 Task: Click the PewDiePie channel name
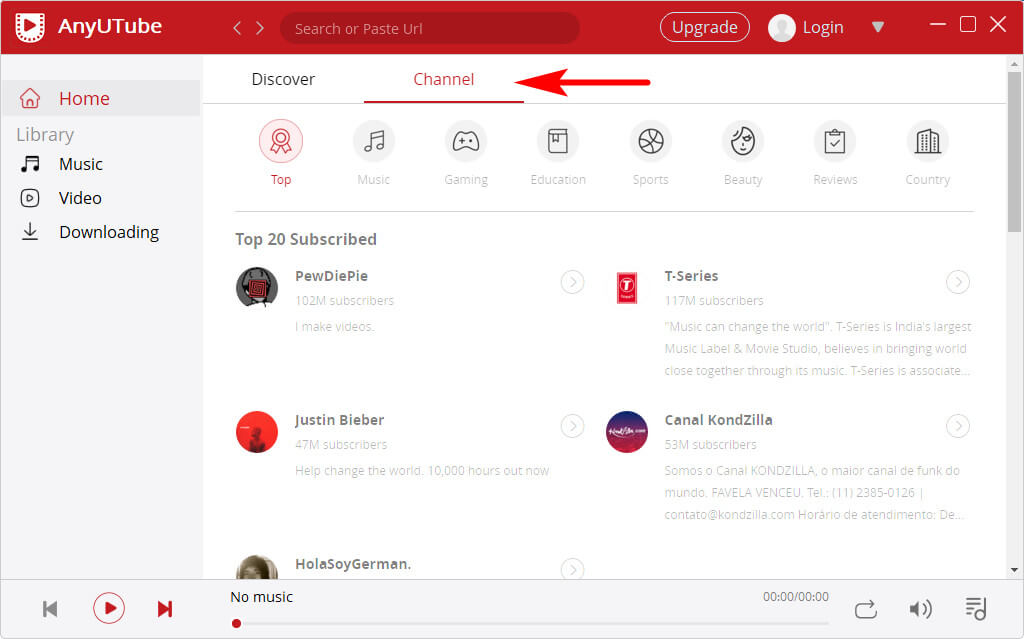tap(331, 276)
